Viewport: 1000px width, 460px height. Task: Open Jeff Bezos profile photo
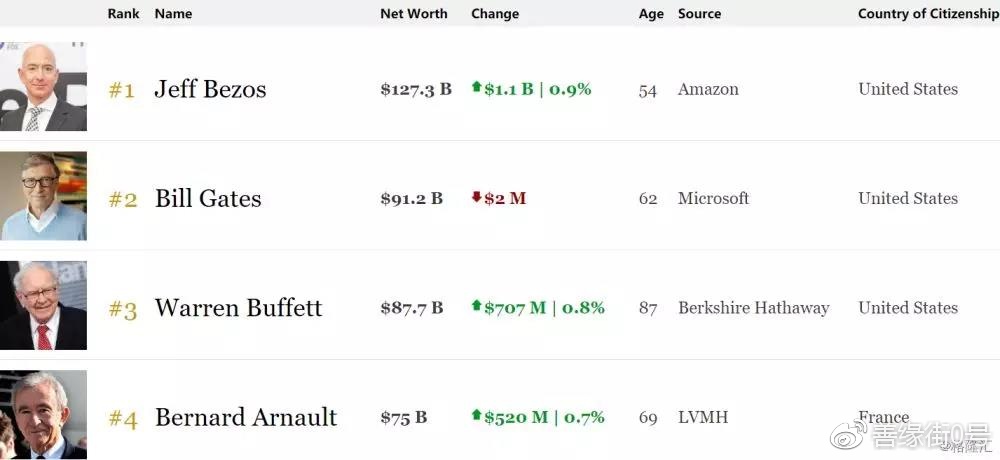point(43,87)
